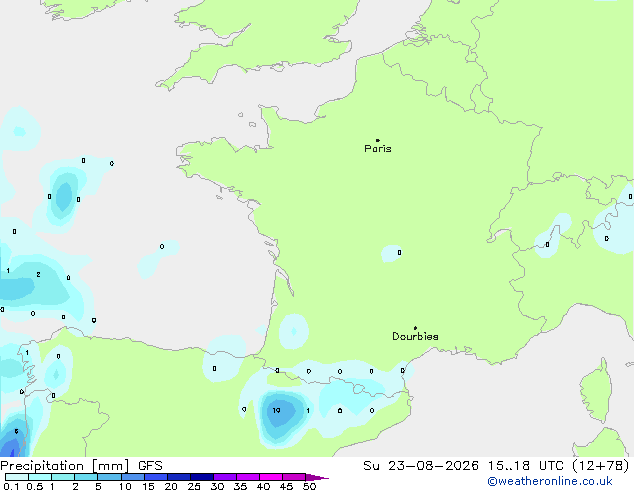Click the '15..18 UTC' time text
634x490 pixels.
coord(525,466)
